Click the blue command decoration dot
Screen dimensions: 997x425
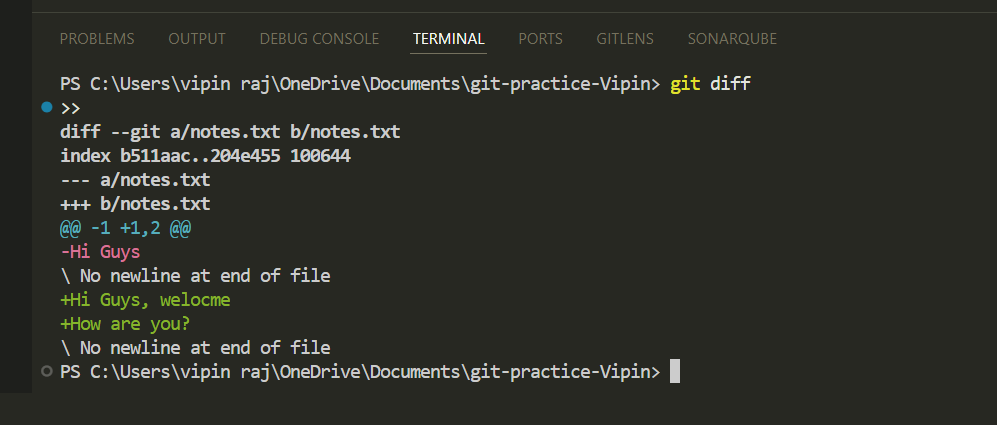pos(46,107)
